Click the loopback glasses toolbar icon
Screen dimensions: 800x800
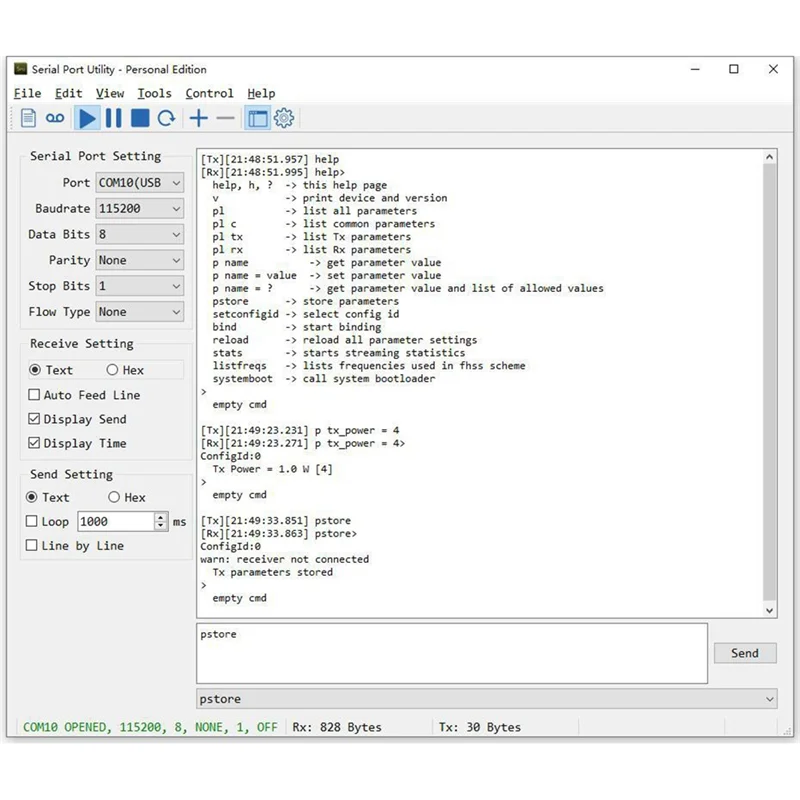click(x=55, y=118)
